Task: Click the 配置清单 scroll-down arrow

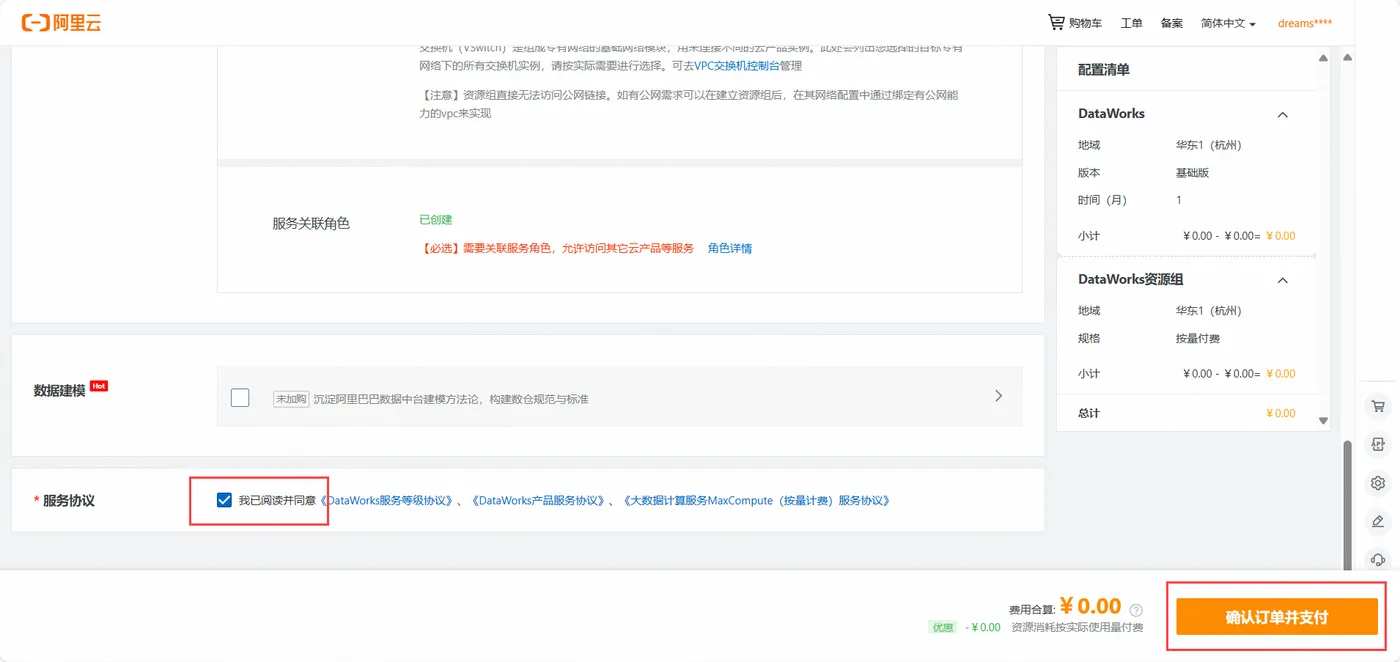Action: pyautogui.click(x=1323, y=421)
